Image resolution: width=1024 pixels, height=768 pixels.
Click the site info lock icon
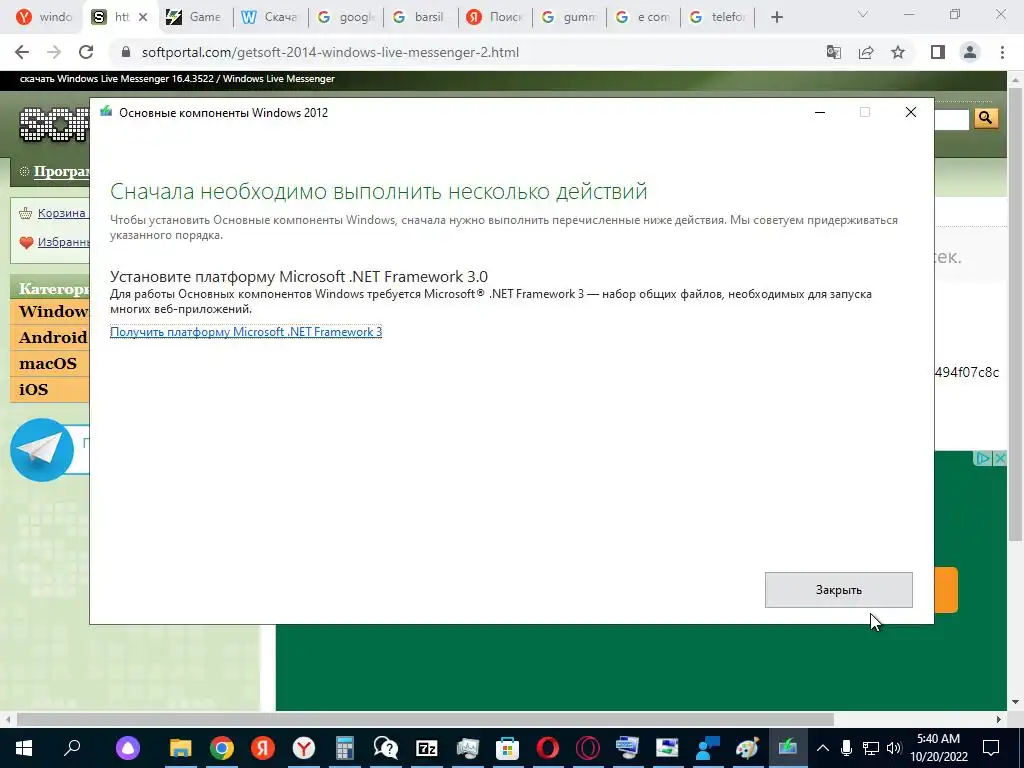[x=127, y=52]
